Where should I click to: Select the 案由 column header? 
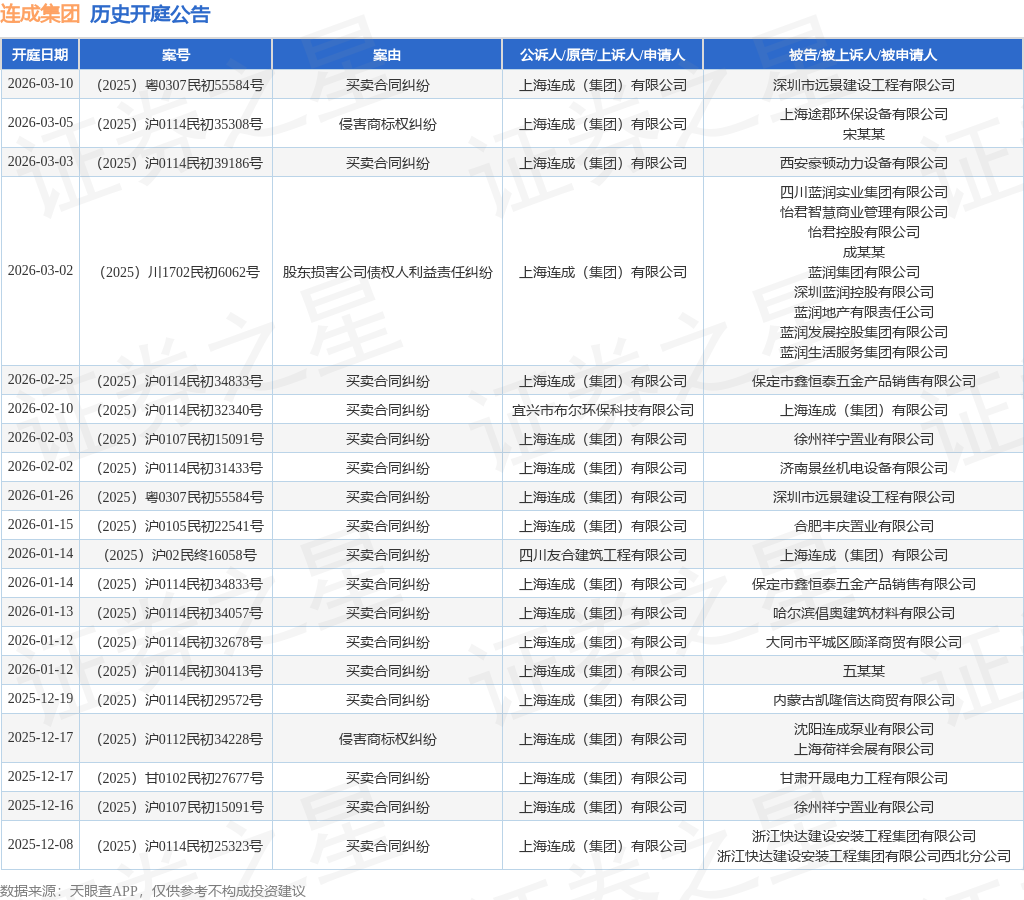click(387, 55)
